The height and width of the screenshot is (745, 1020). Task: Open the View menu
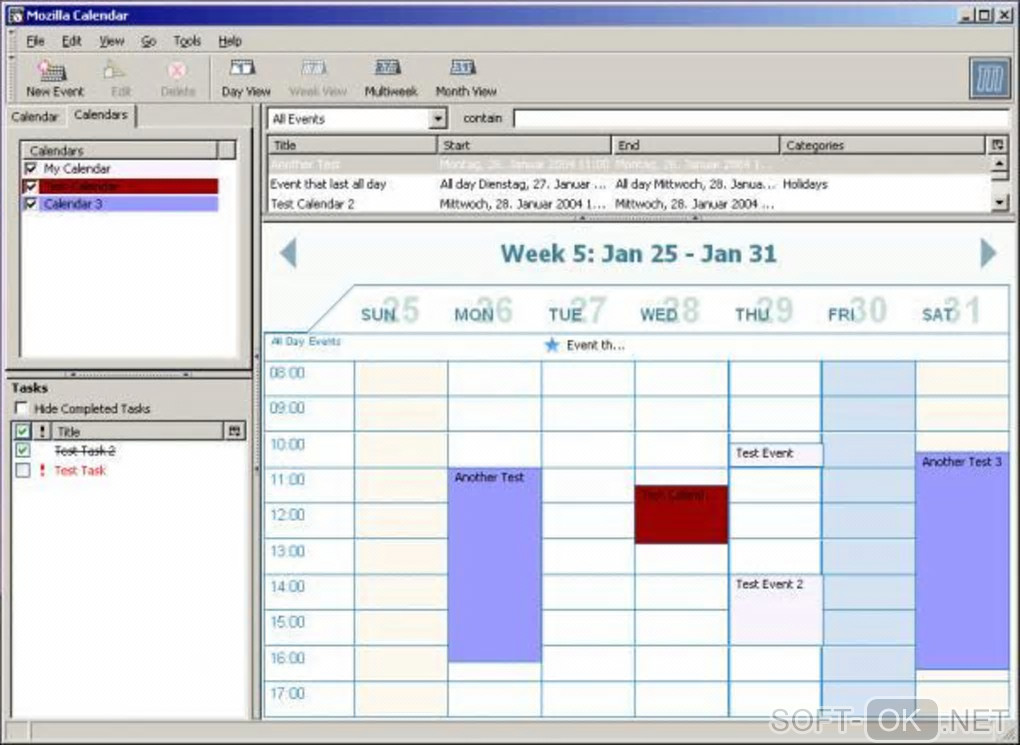tap(111, 41)
